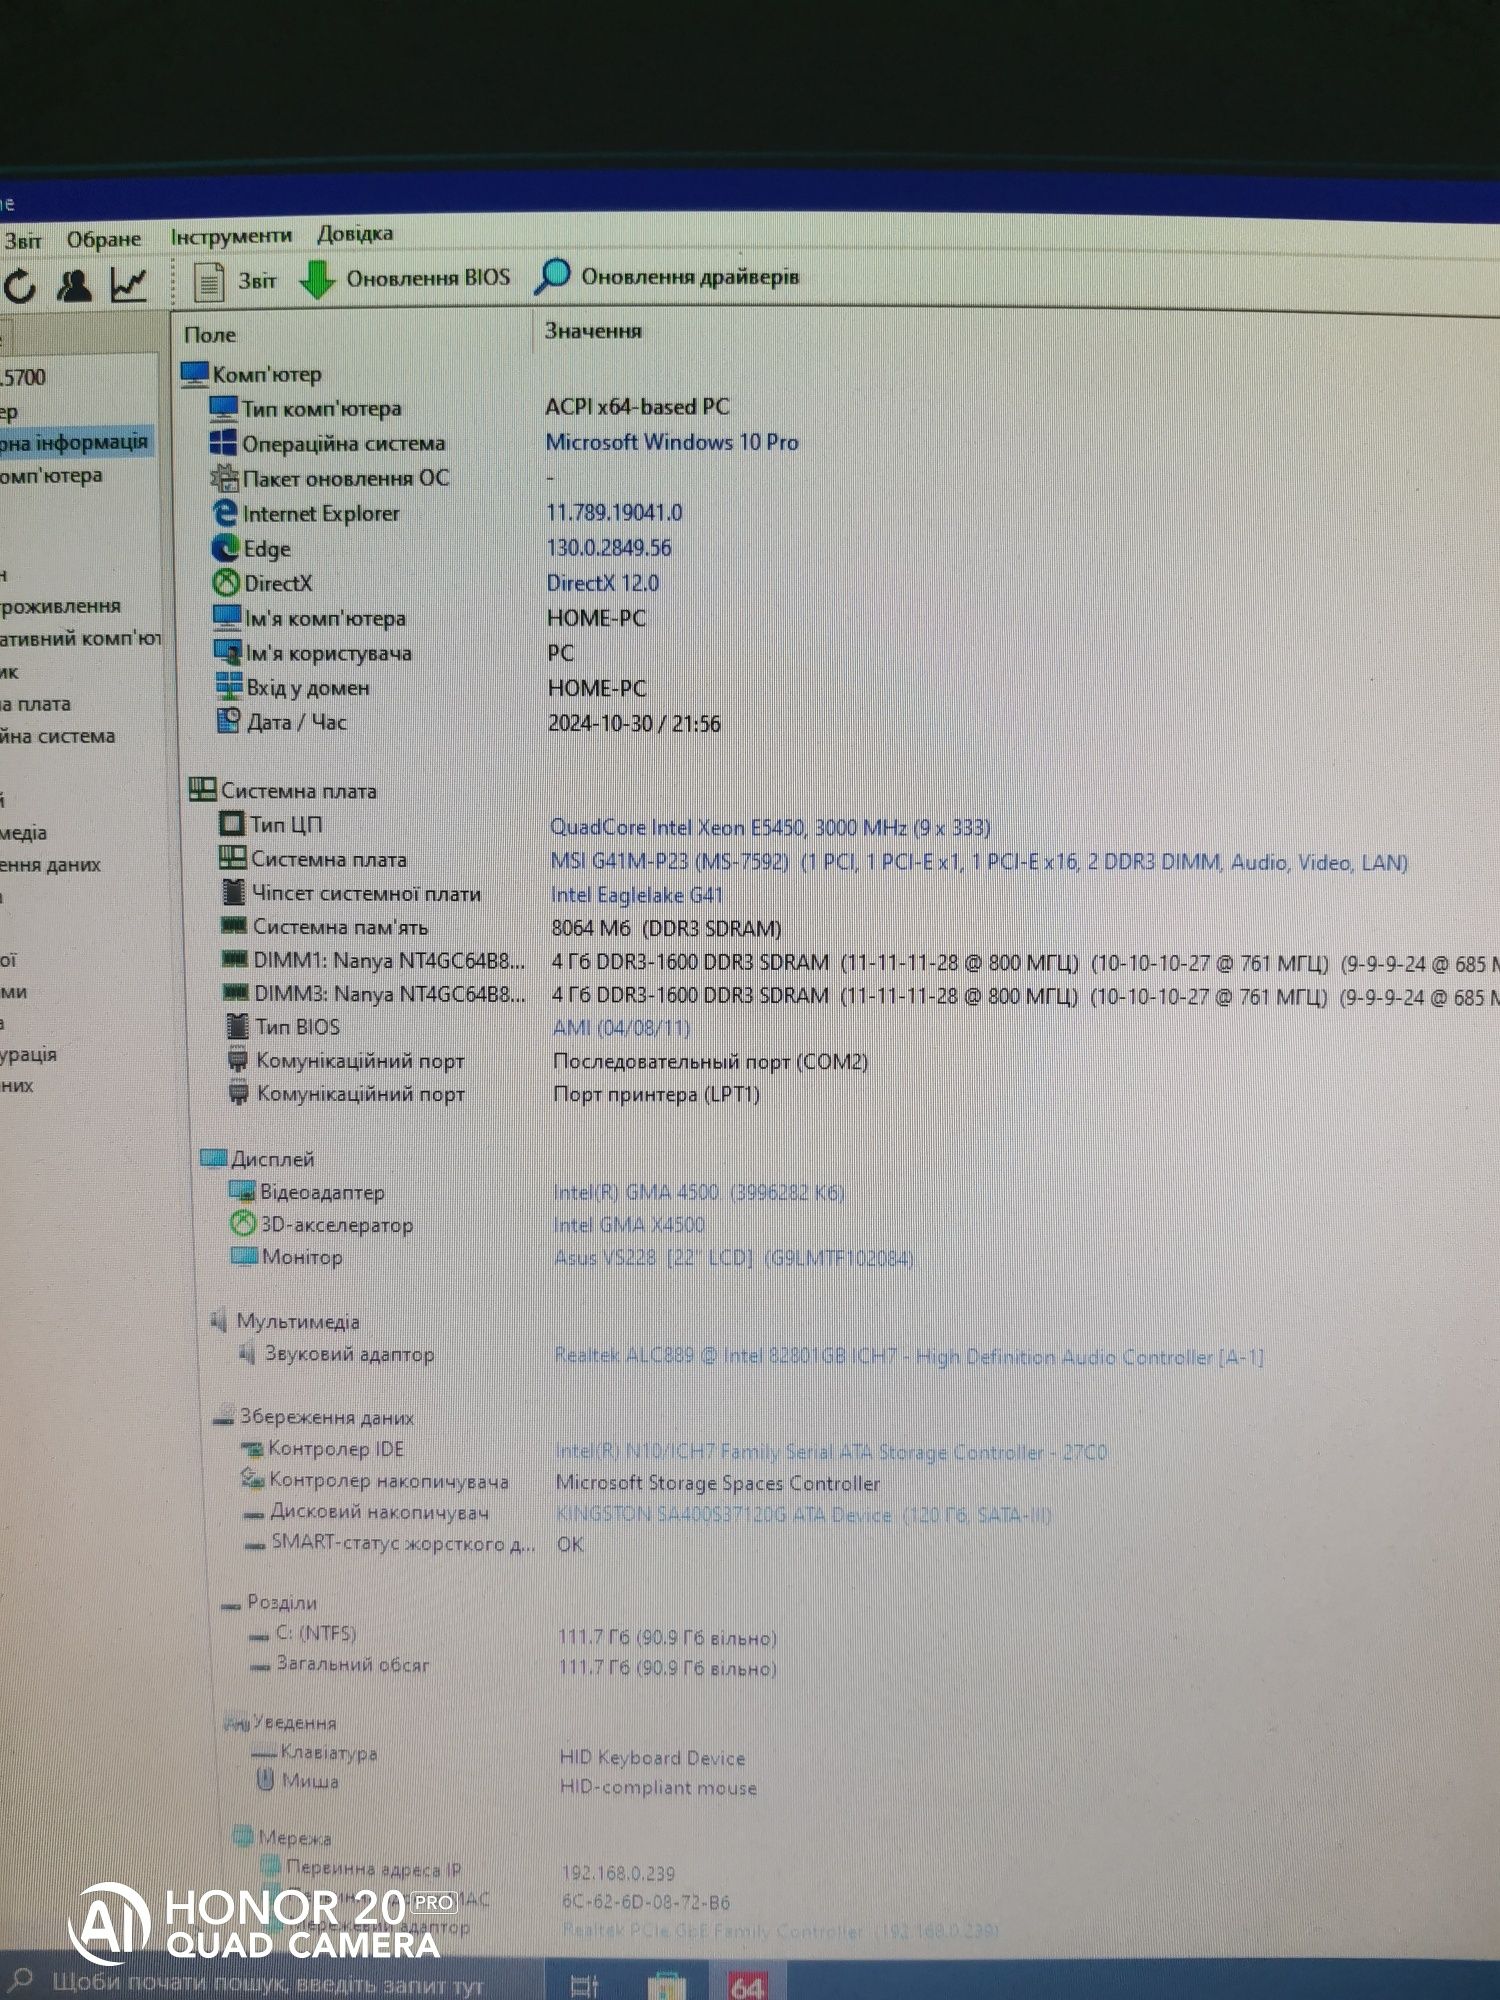Click the Звіт report toolbar button
Screen dimensions: 1500x2000
click(234, 281)
